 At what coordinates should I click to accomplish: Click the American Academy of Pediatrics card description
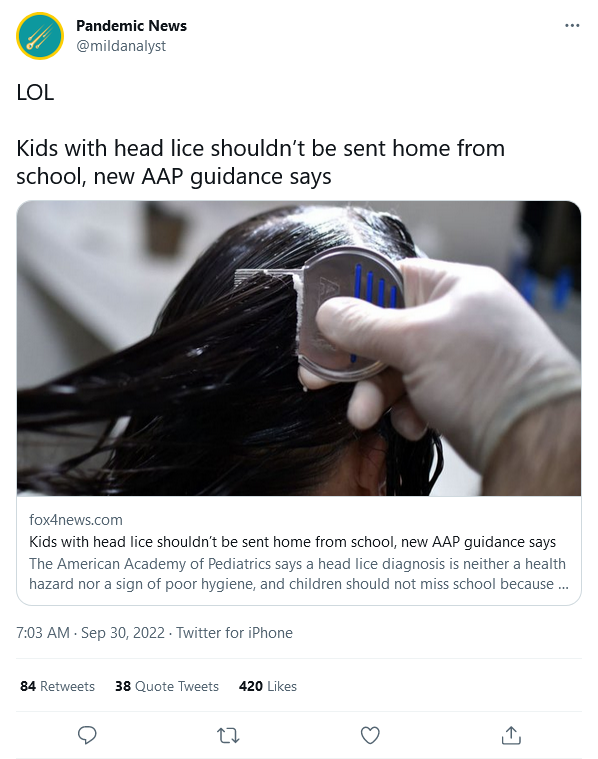(299, 574)
